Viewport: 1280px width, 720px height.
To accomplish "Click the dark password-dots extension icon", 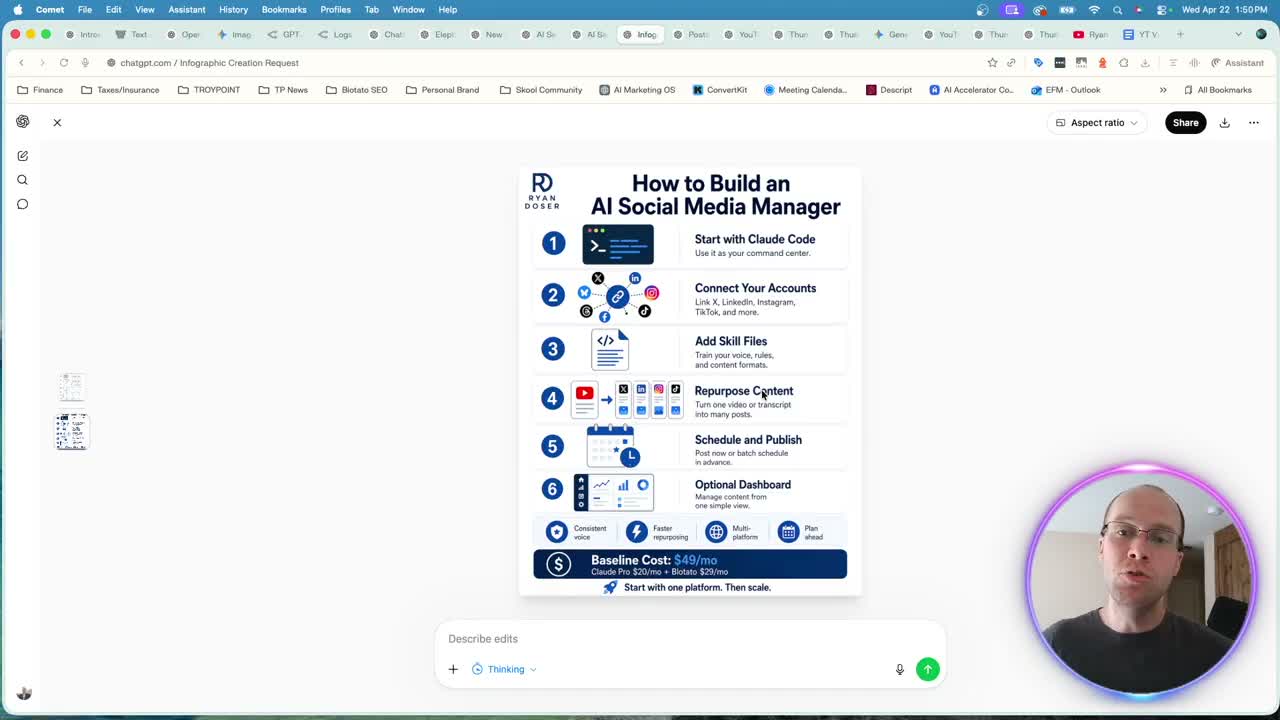I will (1060, 63).
